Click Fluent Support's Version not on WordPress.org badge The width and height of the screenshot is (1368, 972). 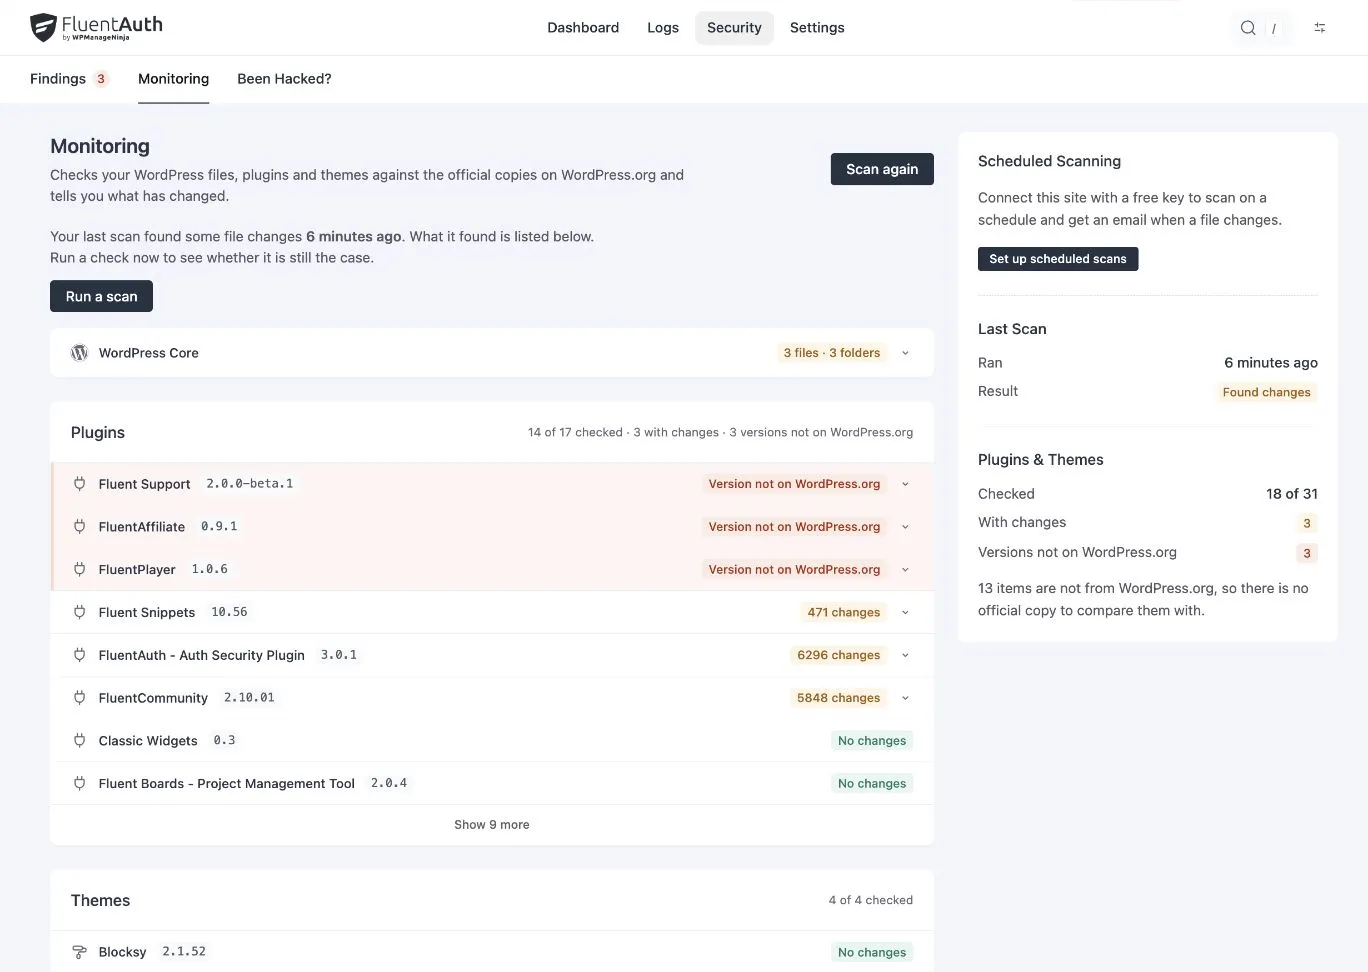pyautogui.click(x=794, y=484)
